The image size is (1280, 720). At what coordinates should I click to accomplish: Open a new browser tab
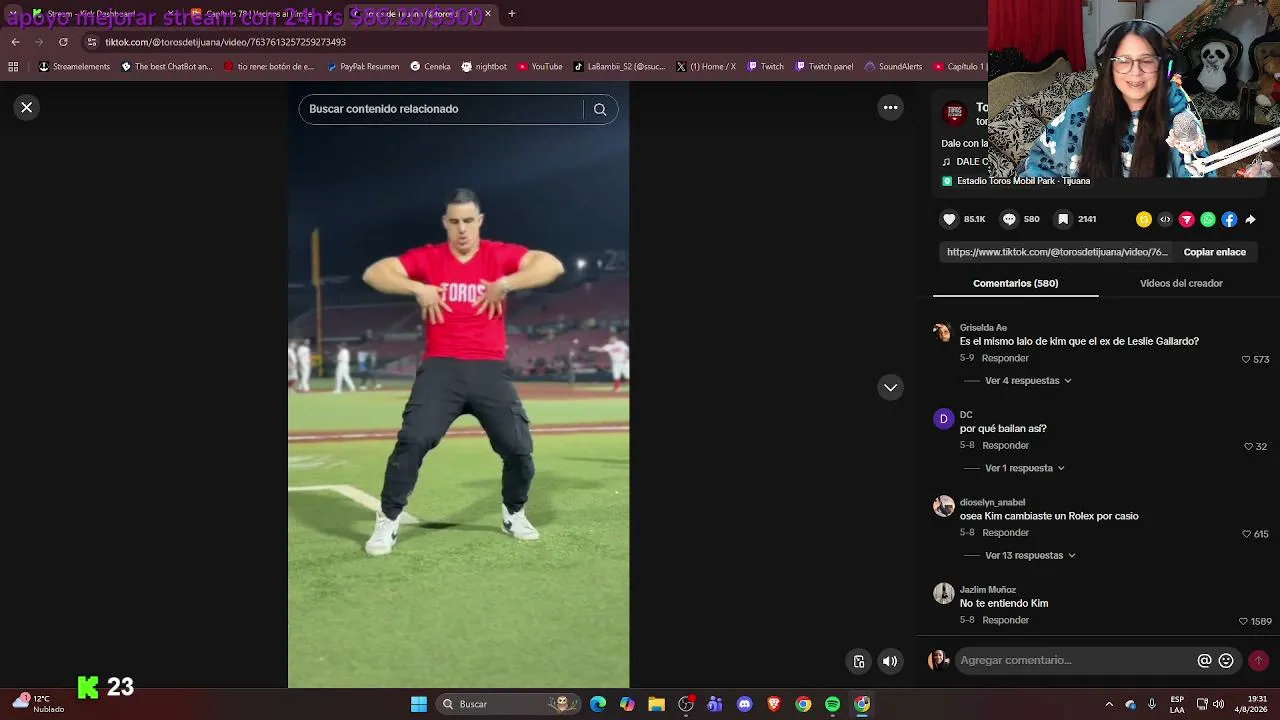[511, 14]
